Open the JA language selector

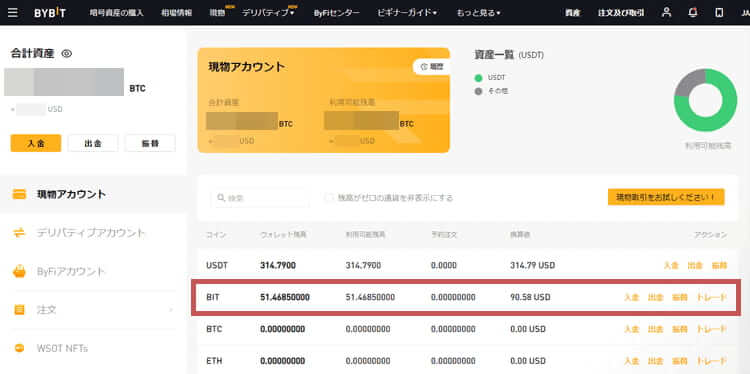[745, 13]
